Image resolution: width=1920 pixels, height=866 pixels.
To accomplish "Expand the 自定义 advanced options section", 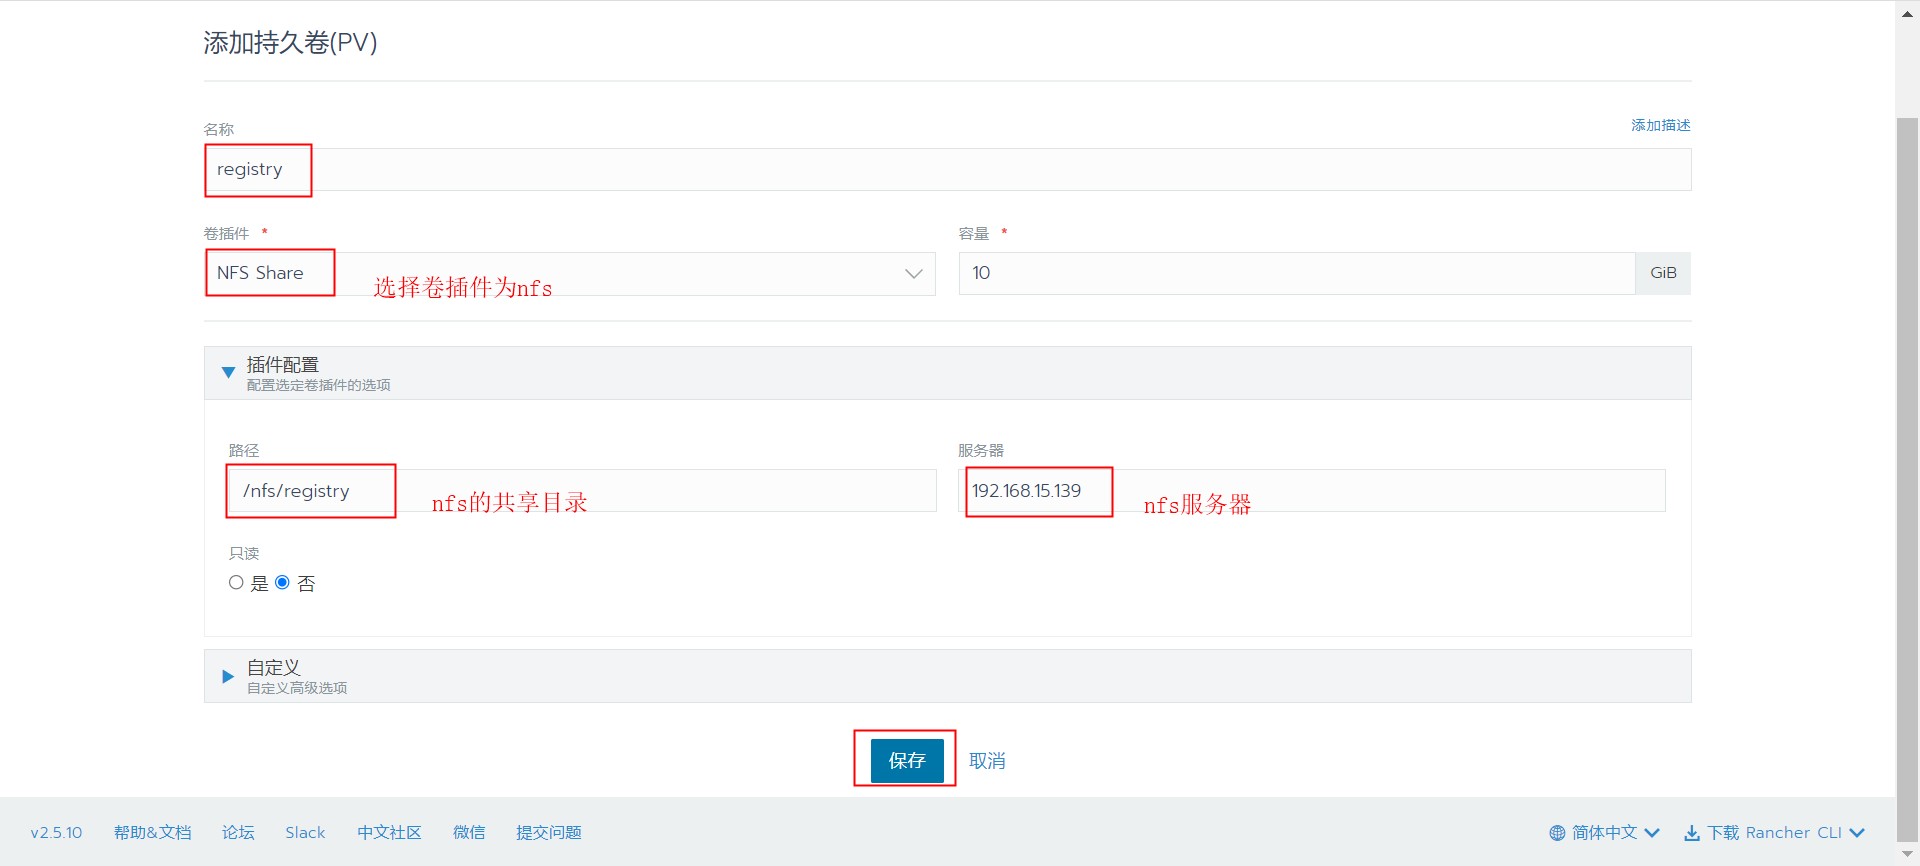I will [x=228, y=676].
